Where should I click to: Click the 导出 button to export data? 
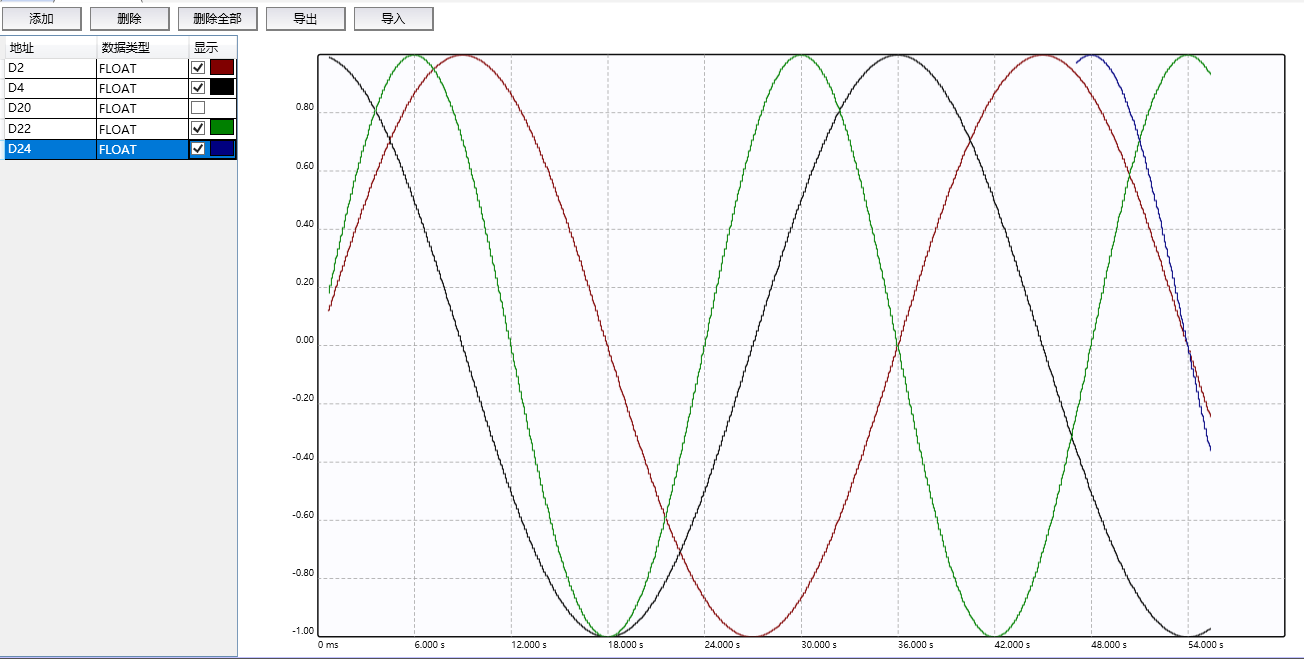pos(305,18)
